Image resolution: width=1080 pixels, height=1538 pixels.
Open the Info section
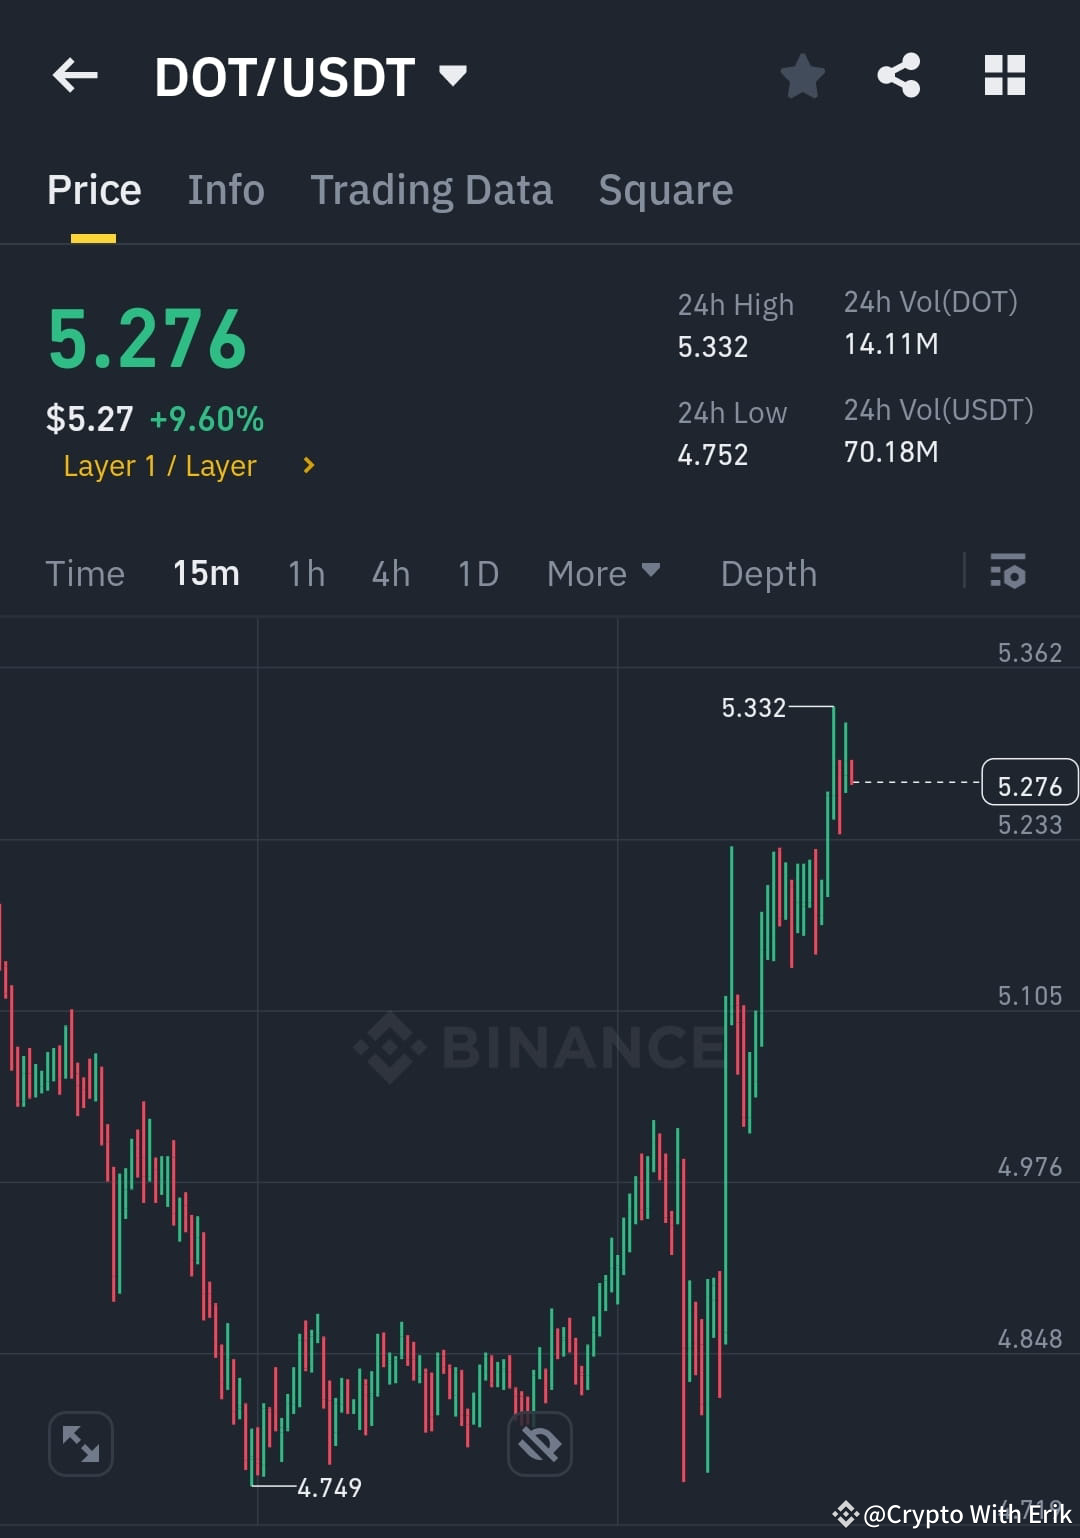225,189
